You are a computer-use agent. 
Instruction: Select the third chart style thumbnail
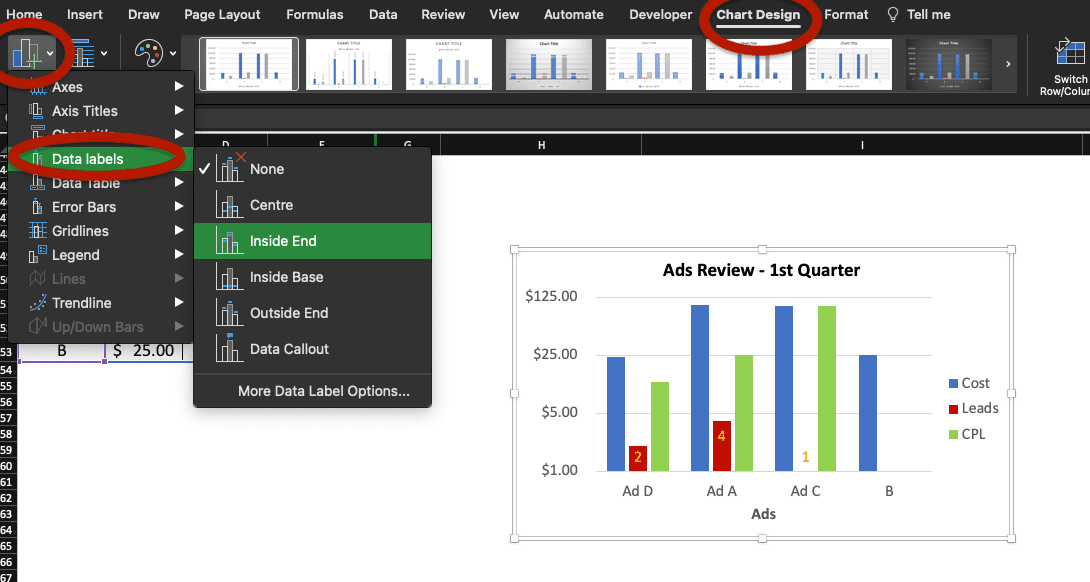[448, 63]
